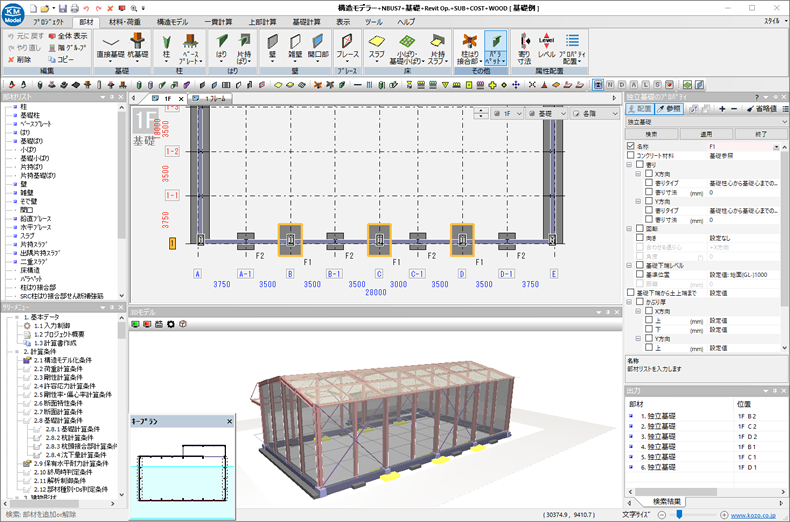Image resolution: width=790 pixels, height=522 pixels.
Task: Select the 直接基礎 (direct foundation) ribbon tool
Action: [110, 48]
